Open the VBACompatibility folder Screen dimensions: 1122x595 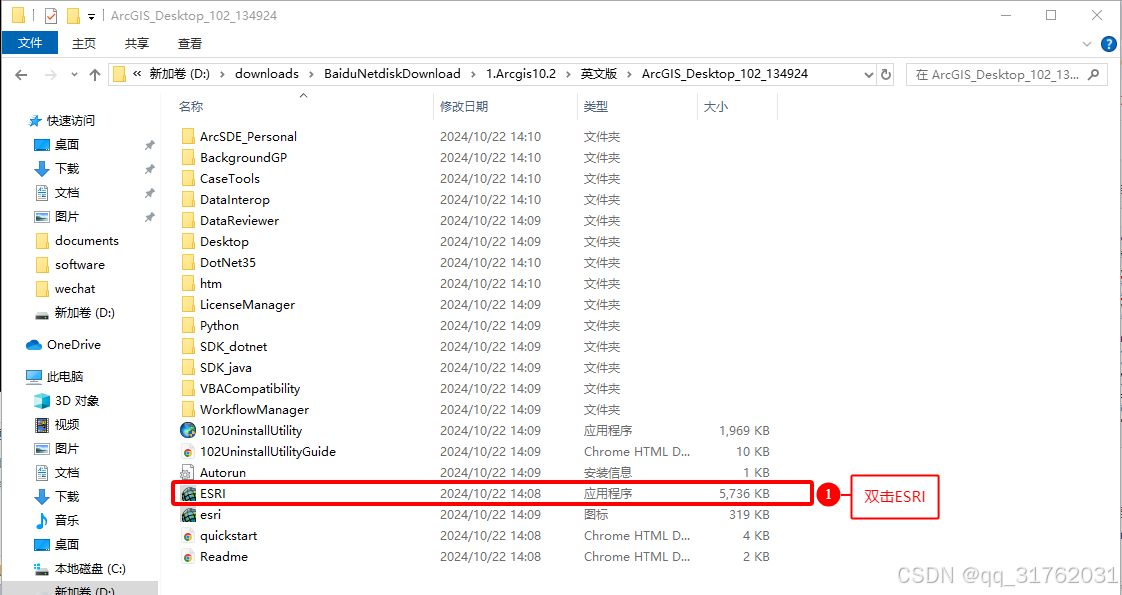point(250,388)
